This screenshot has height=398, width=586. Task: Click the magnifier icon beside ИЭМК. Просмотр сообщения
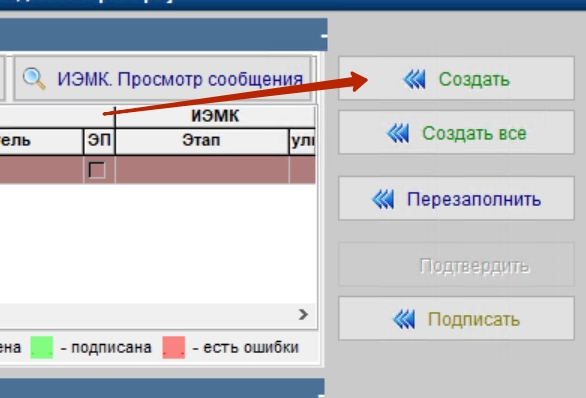(x=34, y=79)
